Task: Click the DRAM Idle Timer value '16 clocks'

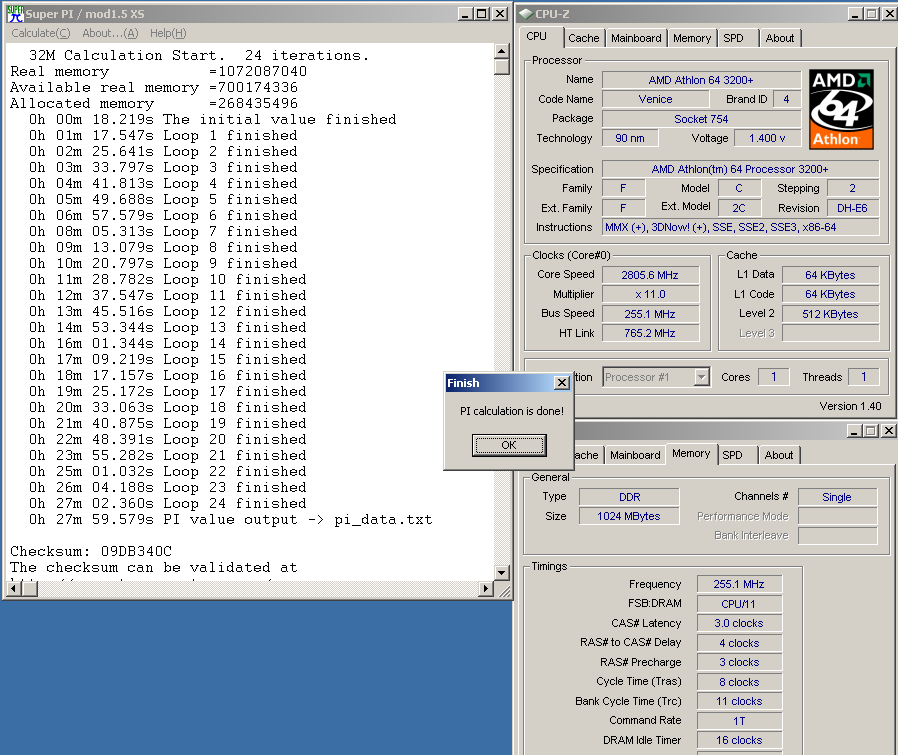Action: [x=739, y=740]
